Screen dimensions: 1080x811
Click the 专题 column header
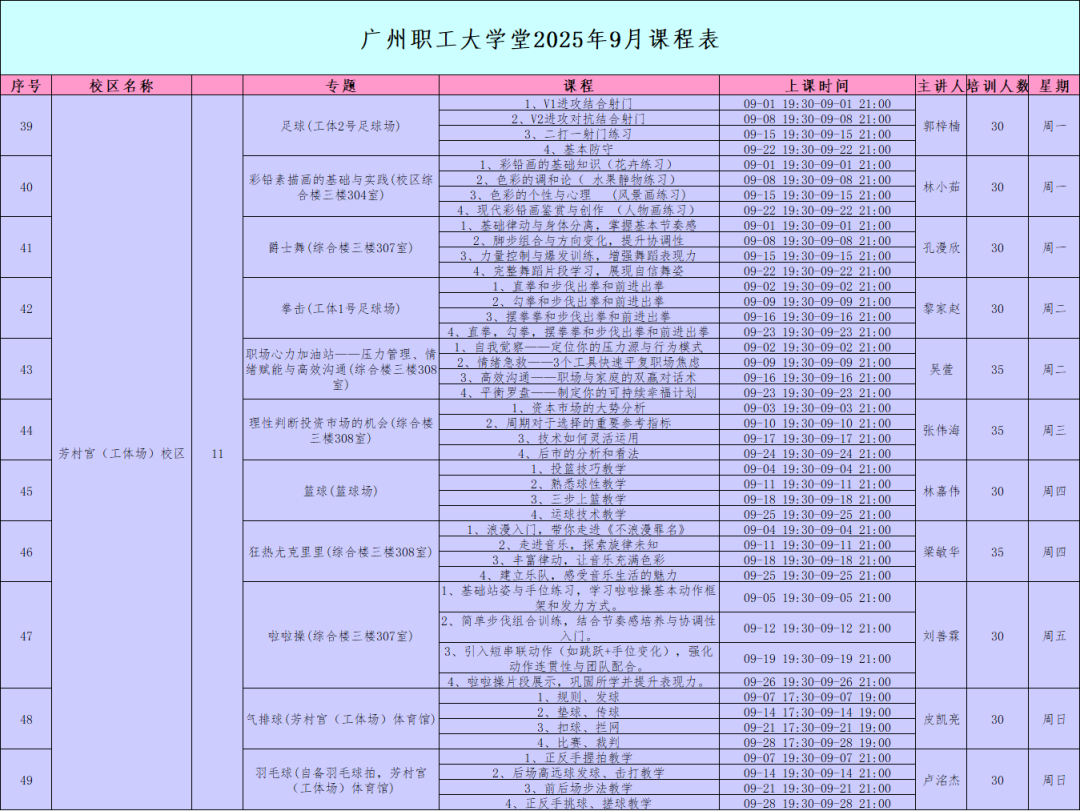pyautogui.click(x=341, y=86)
